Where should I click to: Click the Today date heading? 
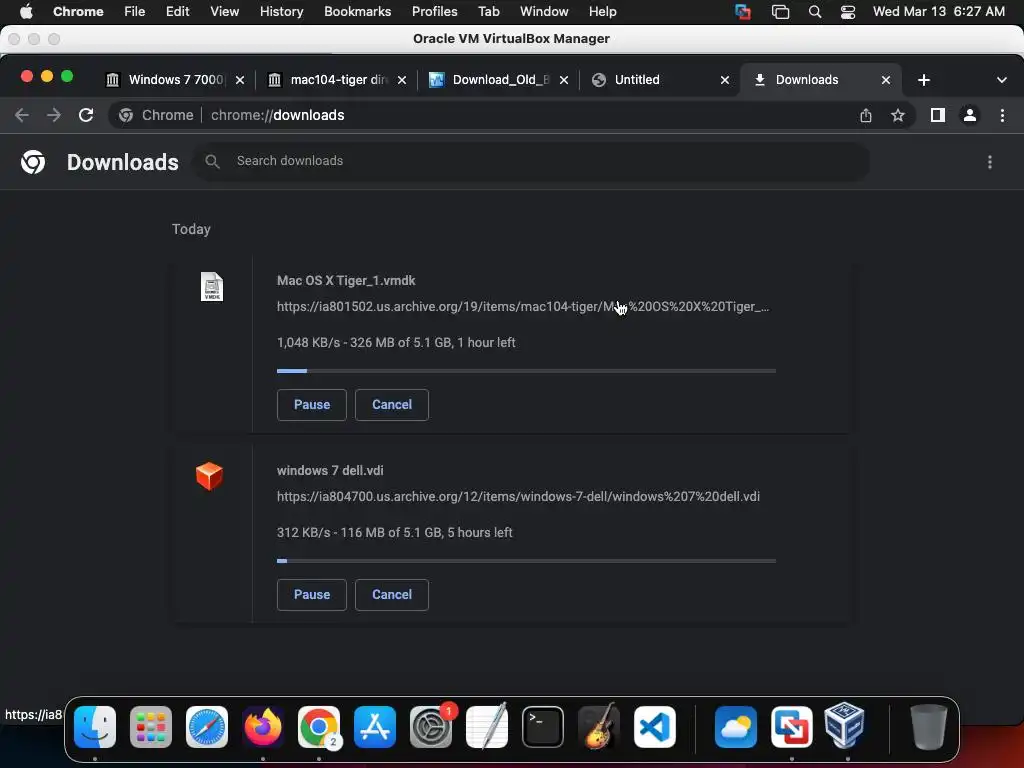coord(191,229)
